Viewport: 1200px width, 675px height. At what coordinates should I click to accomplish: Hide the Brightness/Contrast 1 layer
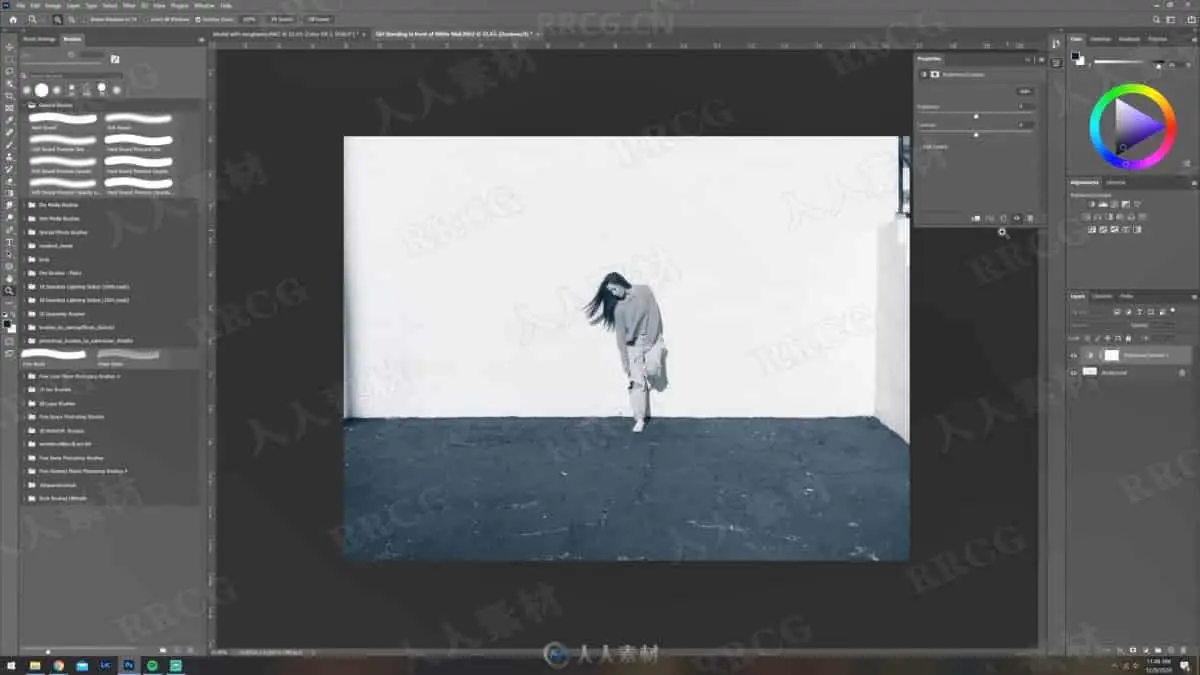click(x=1072, y=356)
